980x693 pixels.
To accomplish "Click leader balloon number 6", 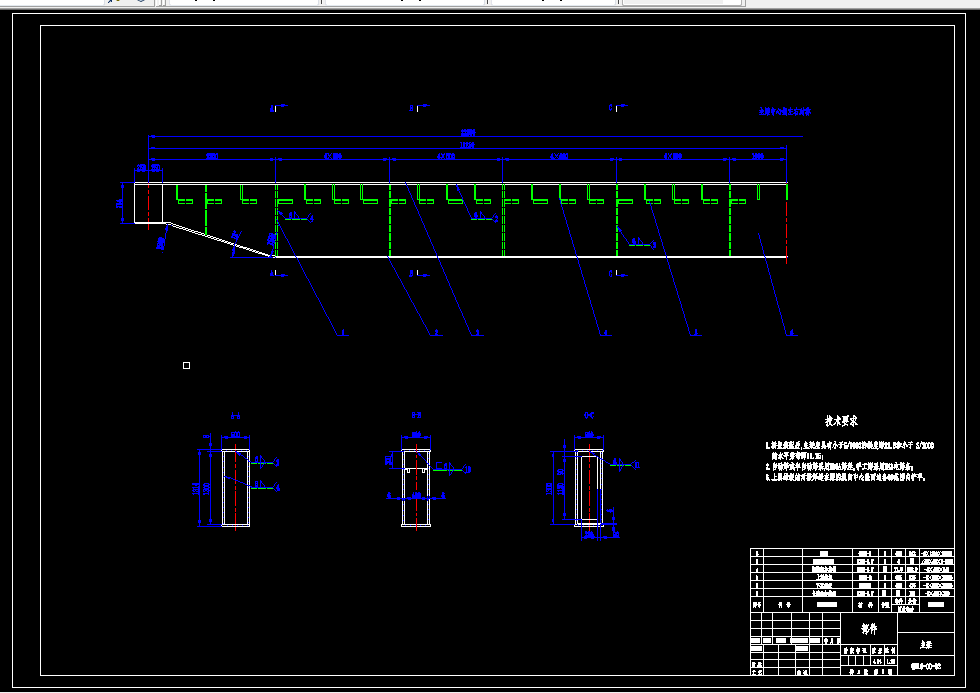I will click(791, 332).
